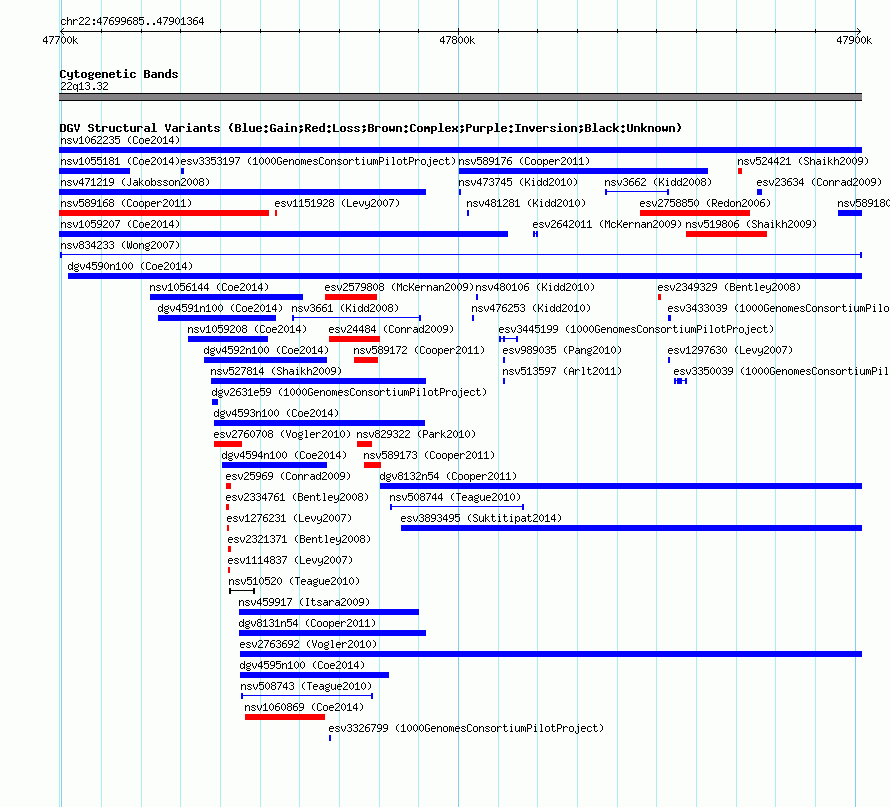This screenshot has height=807, width=890.
Task: Open esv3326799 1000Genomes variant label
Action: pyautogui.click(x=466, y=728)
